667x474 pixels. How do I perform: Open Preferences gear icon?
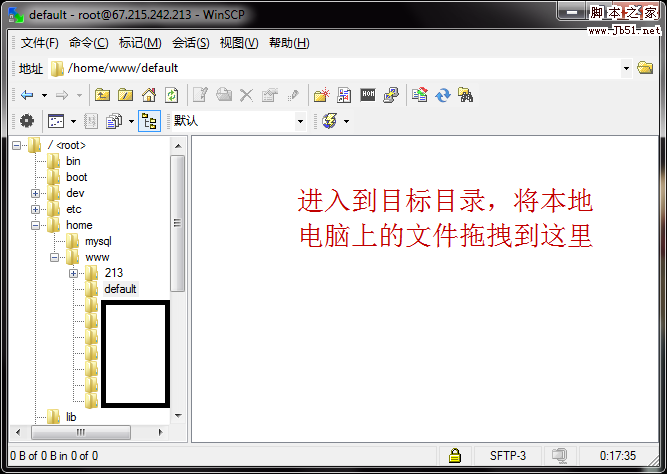click(27, 121)
